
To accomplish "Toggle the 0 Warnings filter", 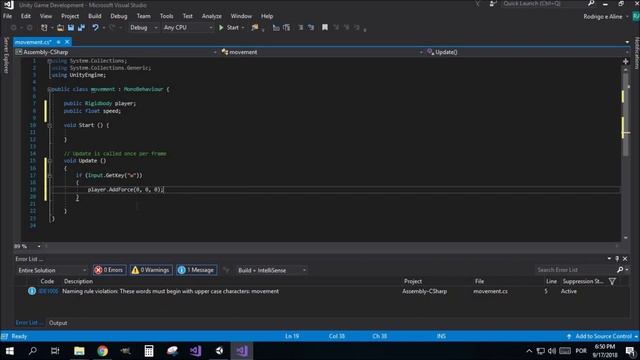I will pos(151,270).
